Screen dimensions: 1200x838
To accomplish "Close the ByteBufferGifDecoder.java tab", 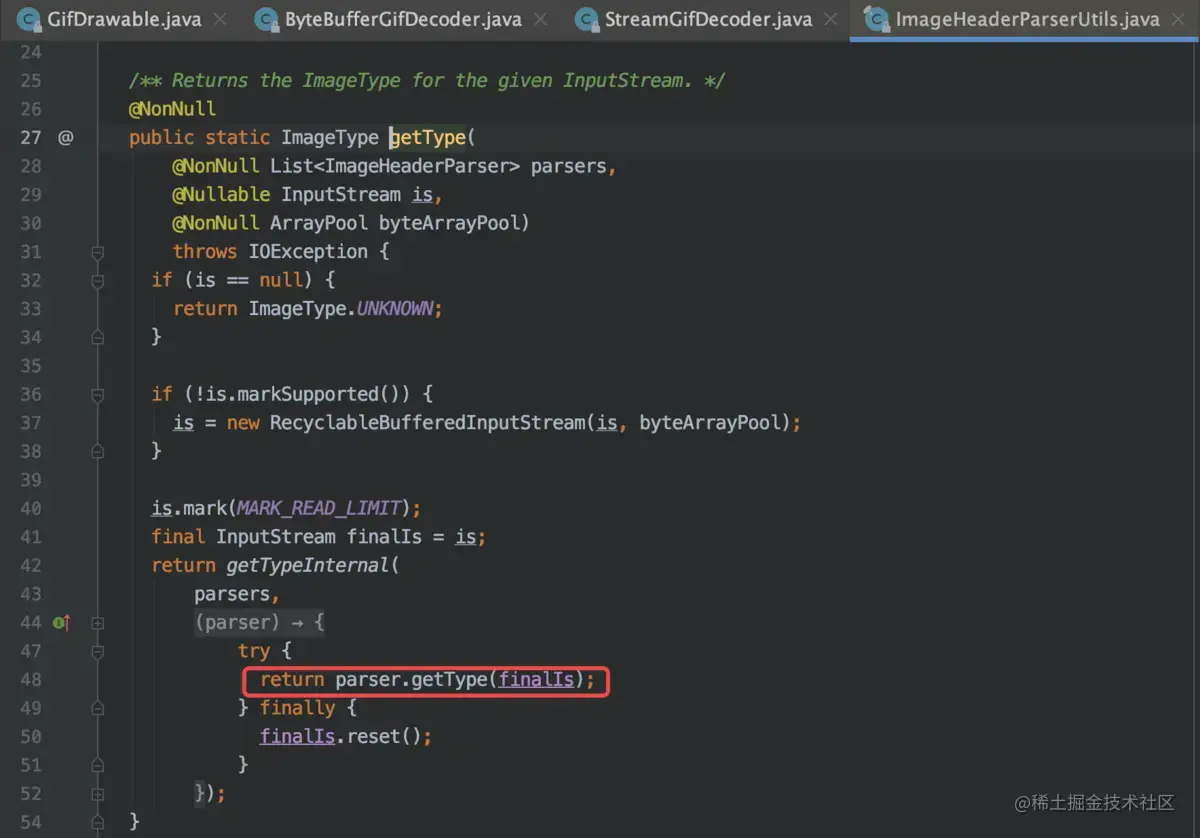I will (540, 19).
